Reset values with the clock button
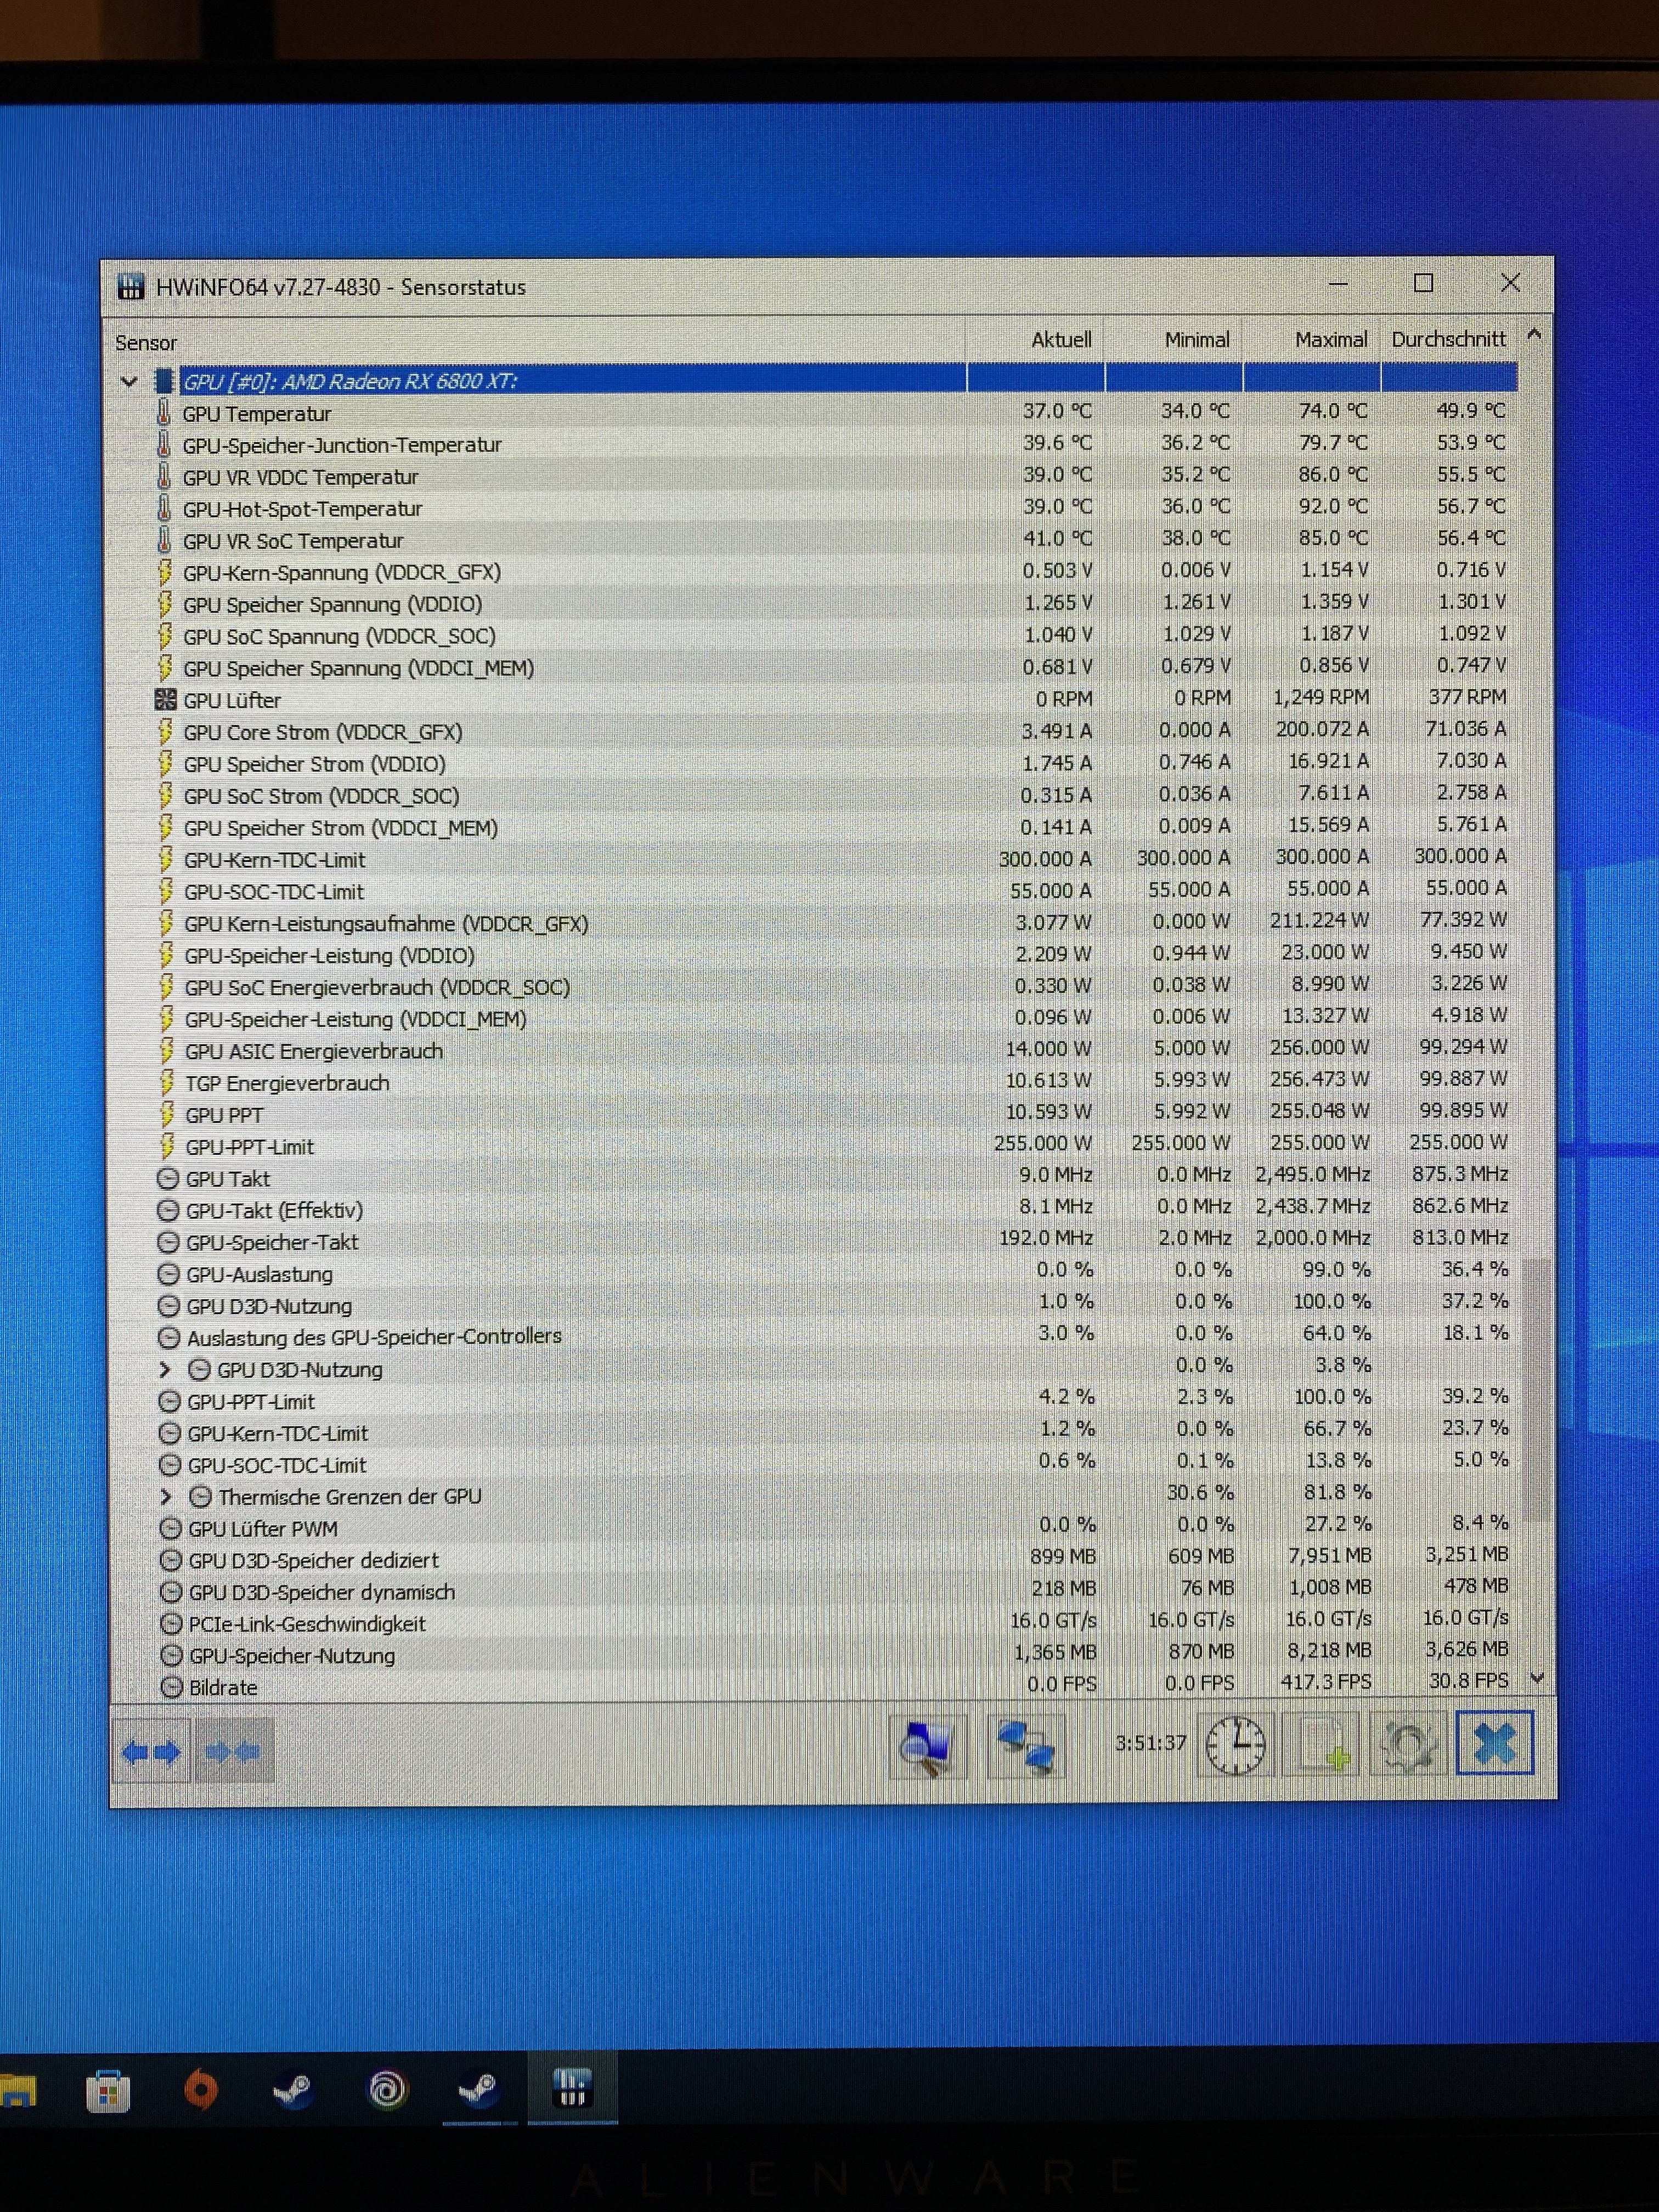The width and height of the screenshot is (1659, 2212). (1235, 1746)
